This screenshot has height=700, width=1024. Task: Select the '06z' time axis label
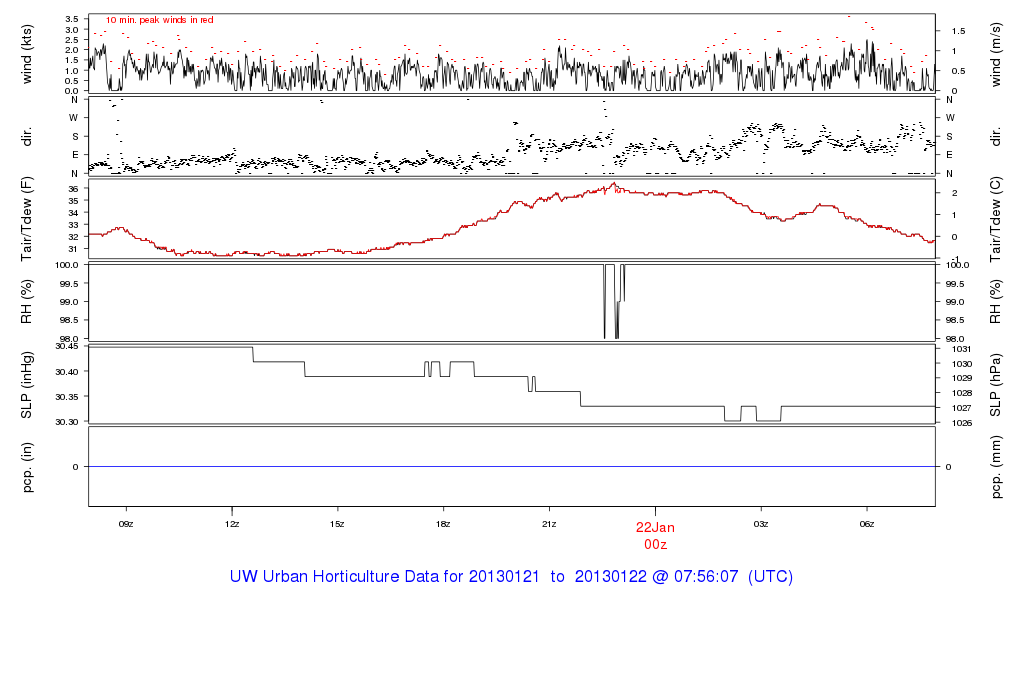867,524
